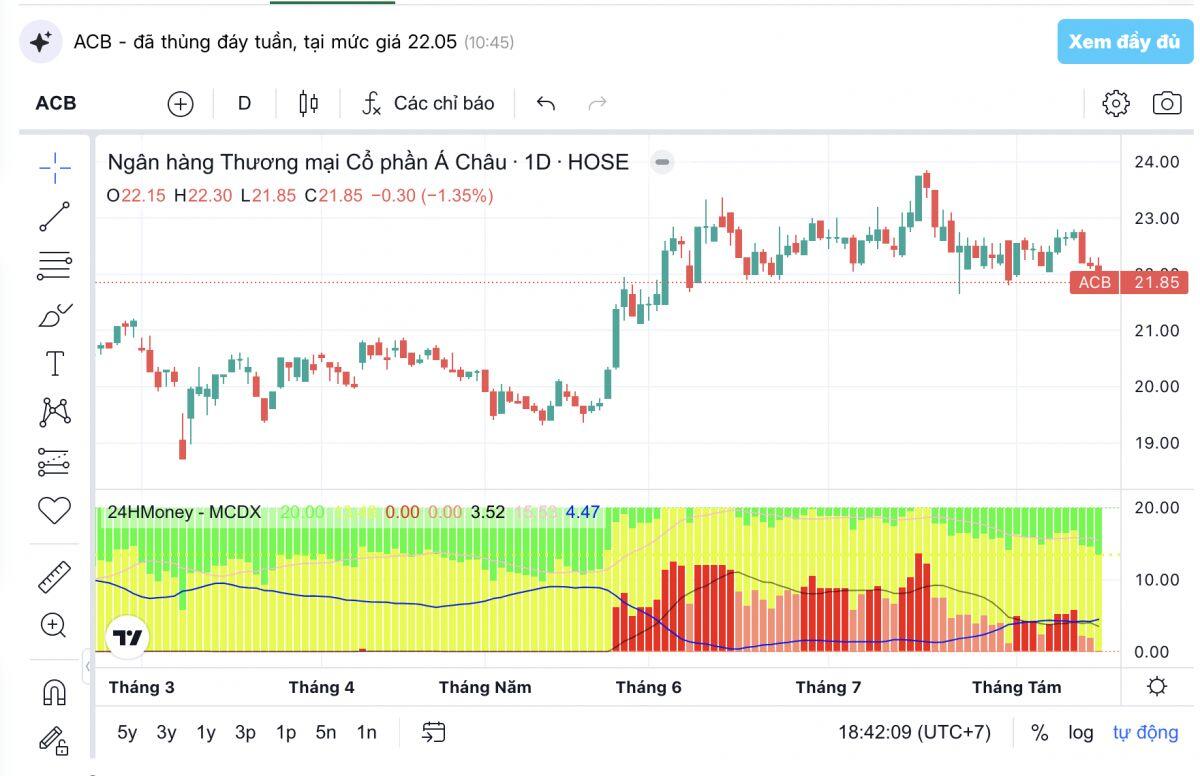
Task: Select the ruler measure tool
Action: pyautogui.click(x=55, y=577)
